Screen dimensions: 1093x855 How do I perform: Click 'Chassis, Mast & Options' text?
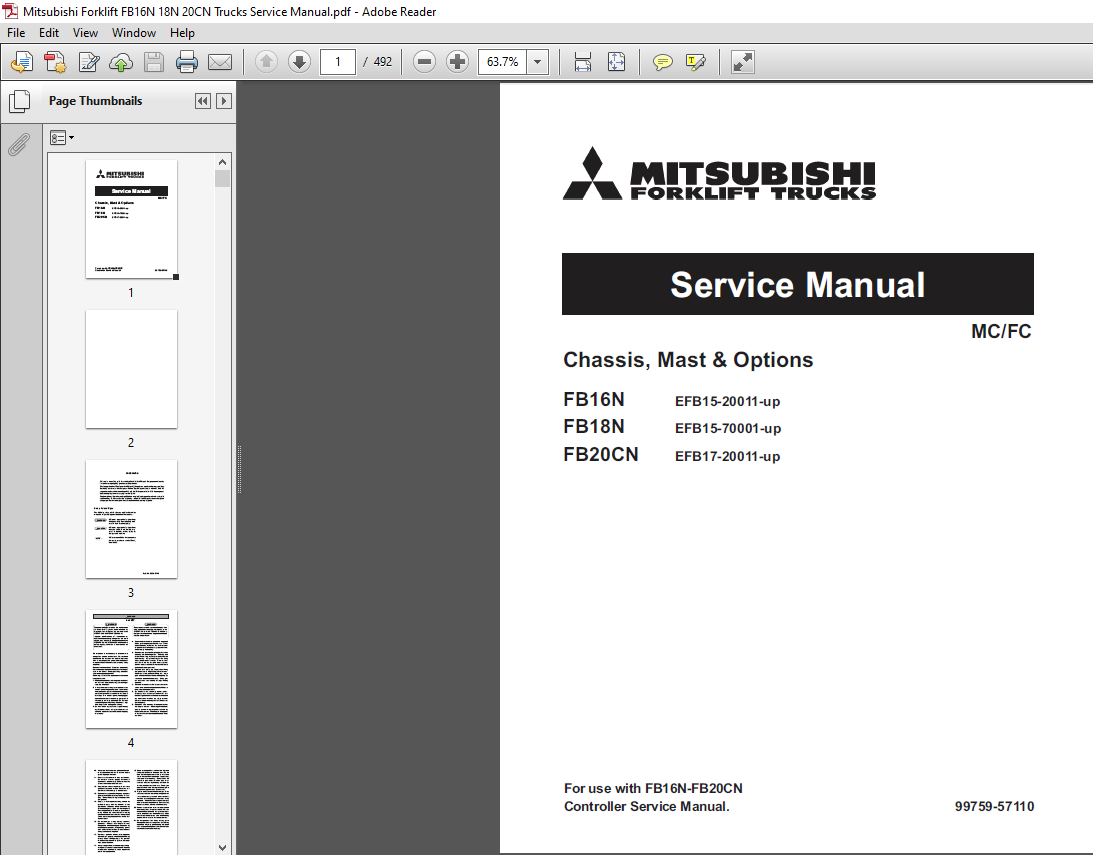pos(688,360)
